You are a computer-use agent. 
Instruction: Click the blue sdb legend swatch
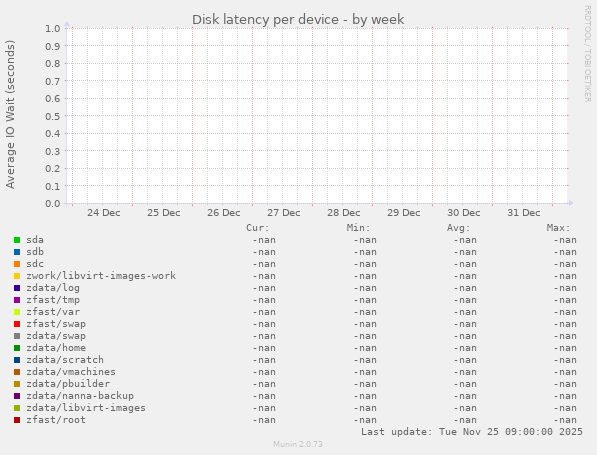17,252
